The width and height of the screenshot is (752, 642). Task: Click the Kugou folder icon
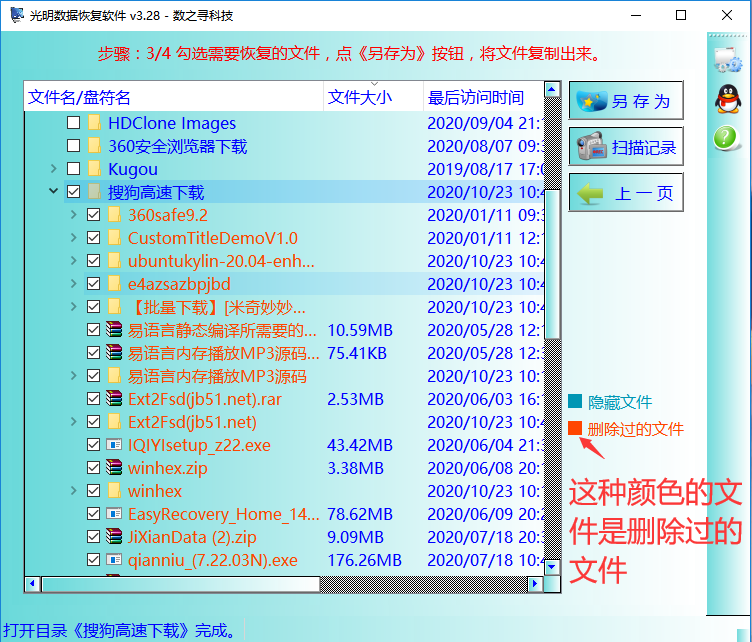[x=94, y=169]
